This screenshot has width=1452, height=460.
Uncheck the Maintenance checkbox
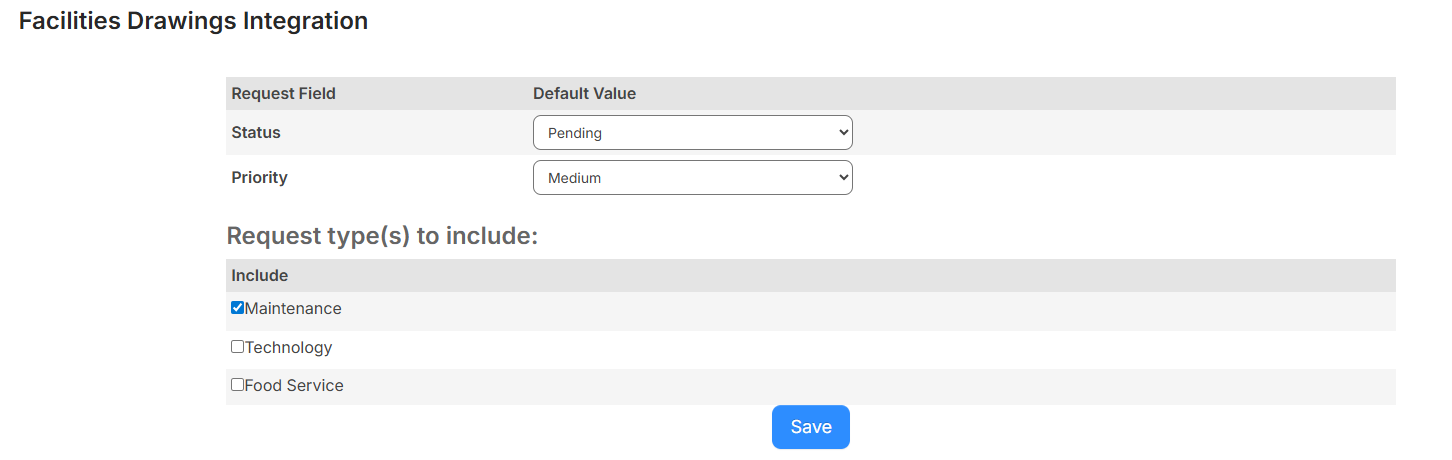(237, 308)
